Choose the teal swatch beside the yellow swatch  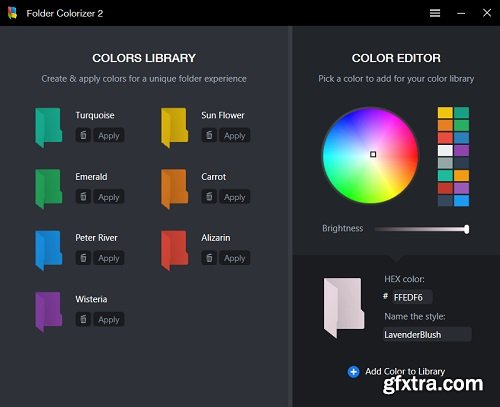(461, 113)
